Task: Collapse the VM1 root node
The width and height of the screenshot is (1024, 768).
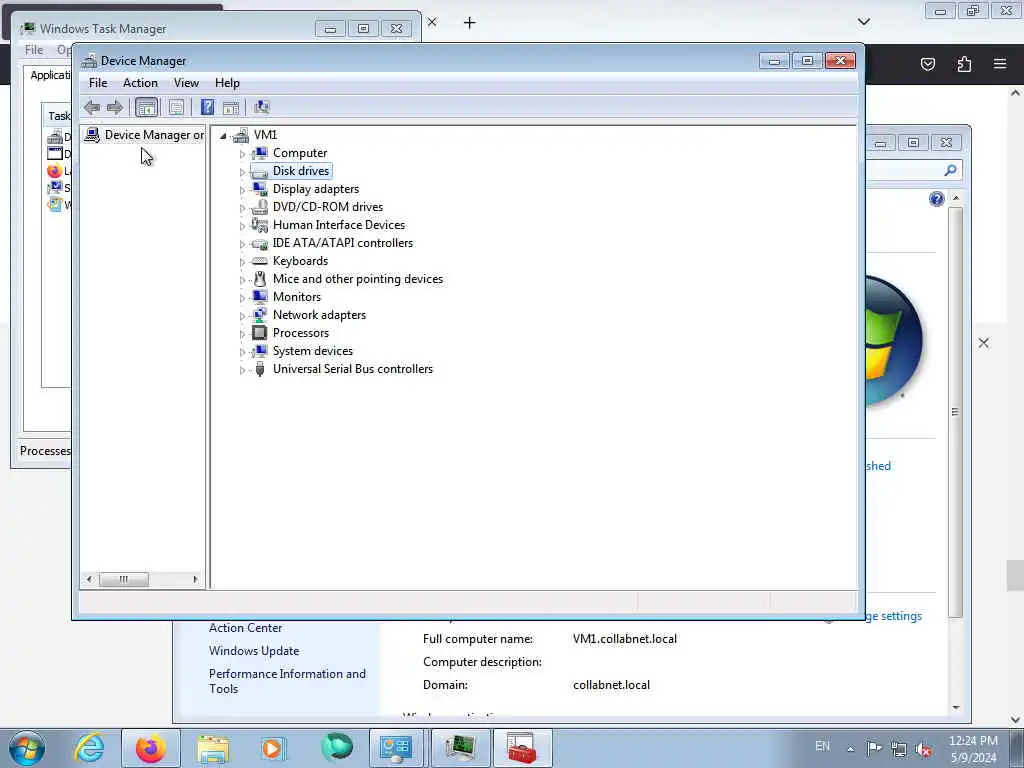Action: pos(223,136)
